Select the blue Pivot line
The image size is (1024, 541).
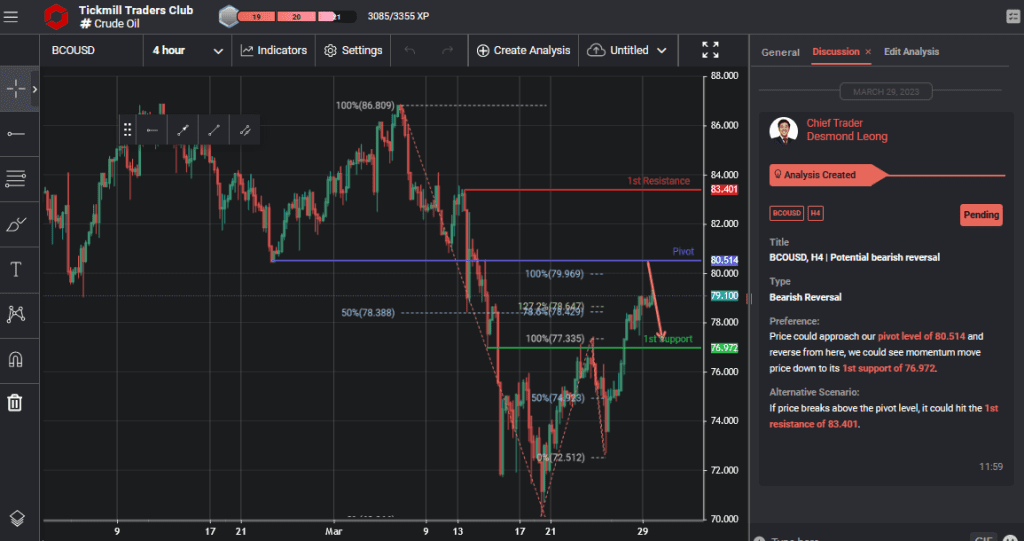pos(487,261)
